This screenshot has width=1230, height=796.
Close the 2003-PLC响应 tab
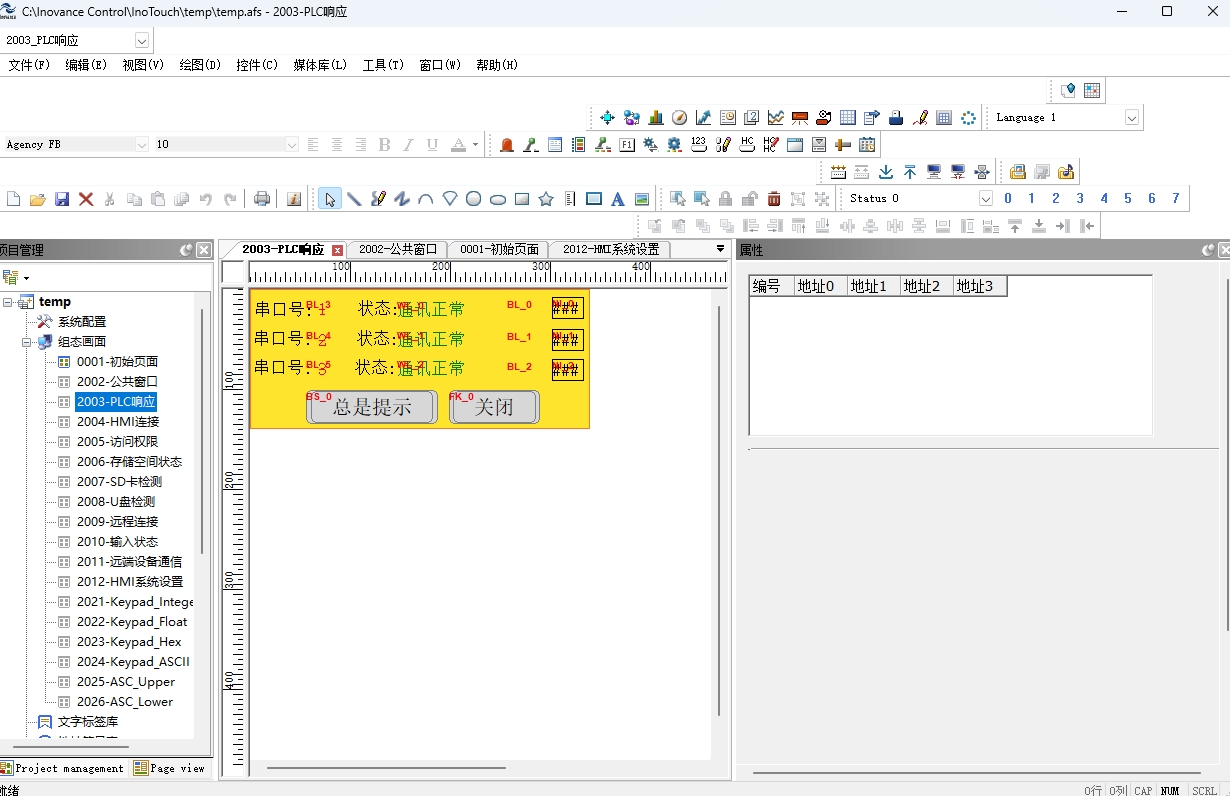click(x=338, y=250)
